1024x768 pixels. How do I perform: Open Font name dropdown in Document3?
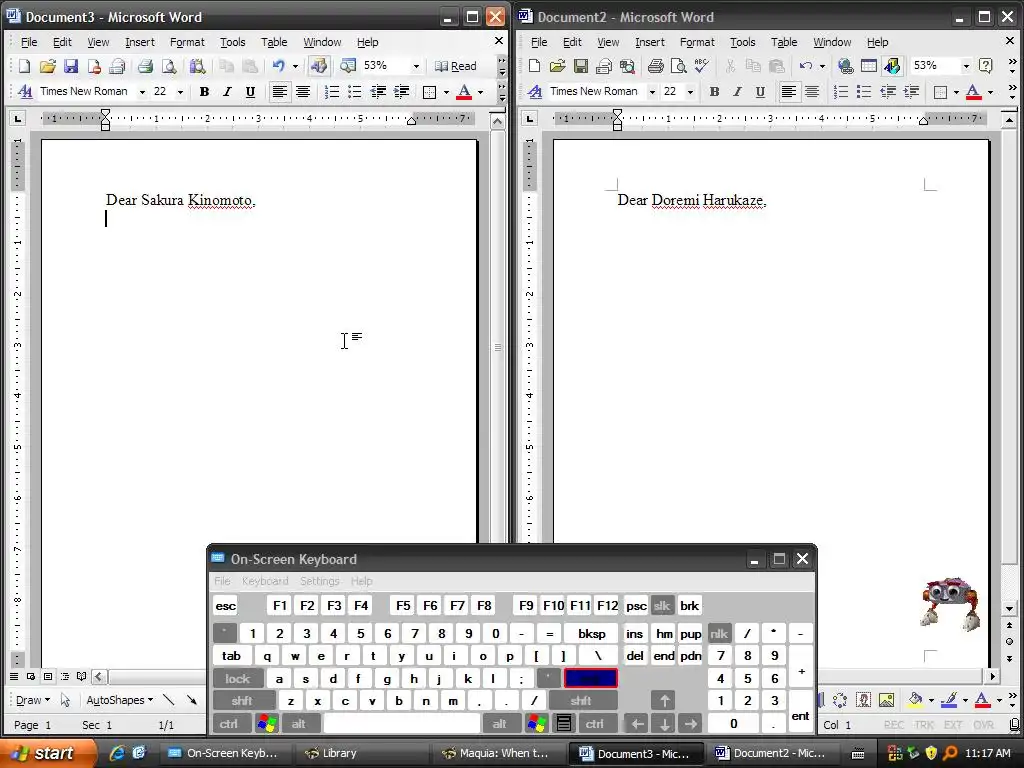[x=142, y=92]
